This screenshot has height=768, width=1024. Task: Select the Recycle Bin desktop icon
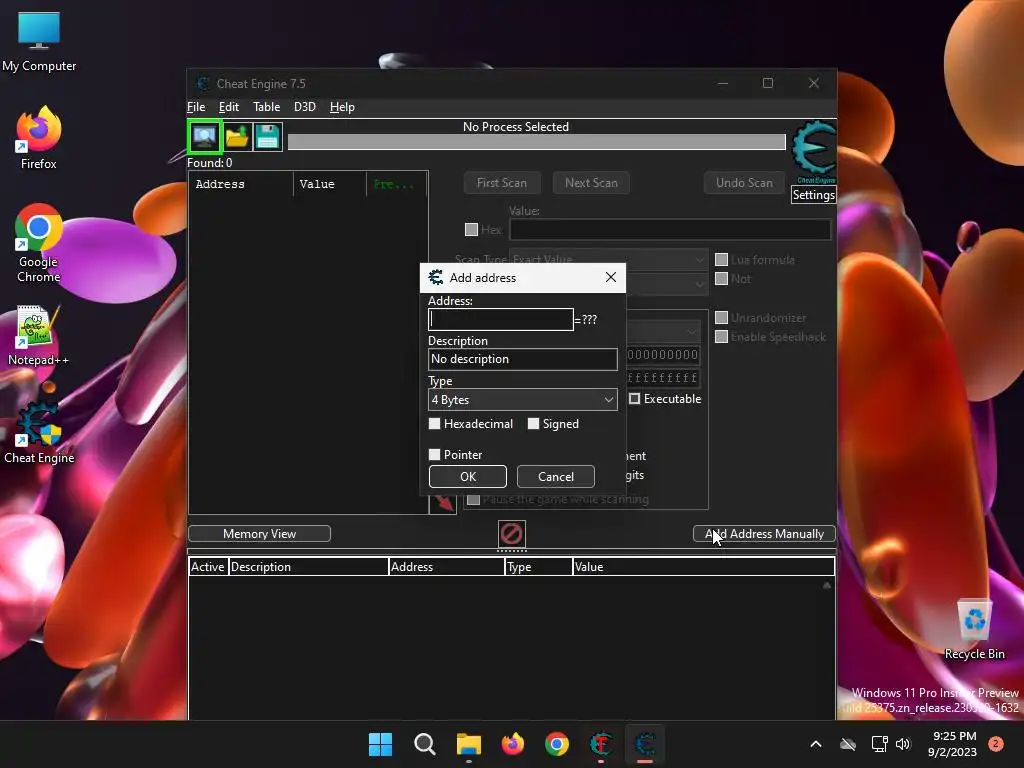pos(974,629)
